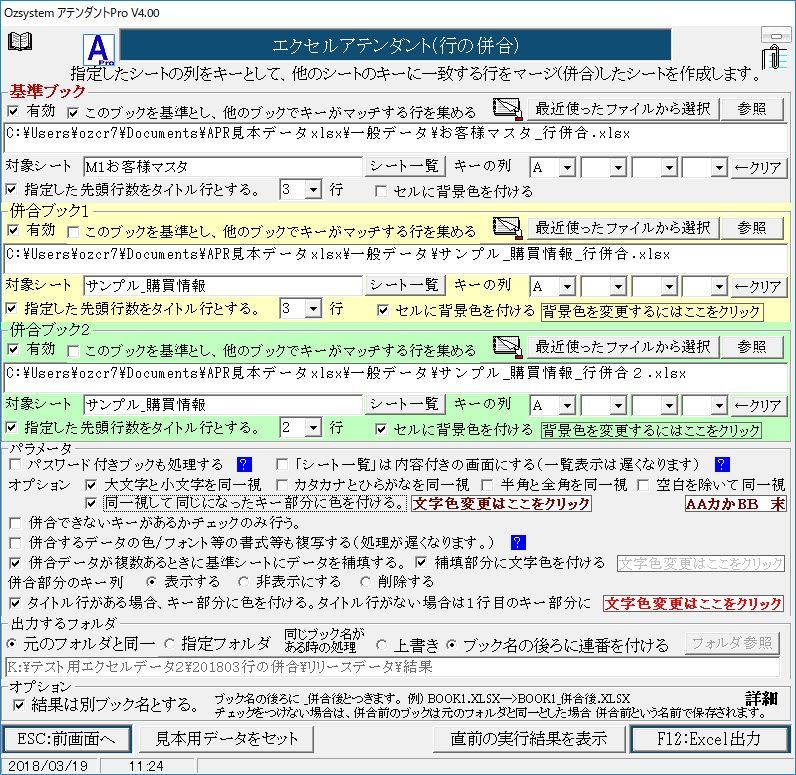Click 見本用データをセット button

tap(226, 738)
